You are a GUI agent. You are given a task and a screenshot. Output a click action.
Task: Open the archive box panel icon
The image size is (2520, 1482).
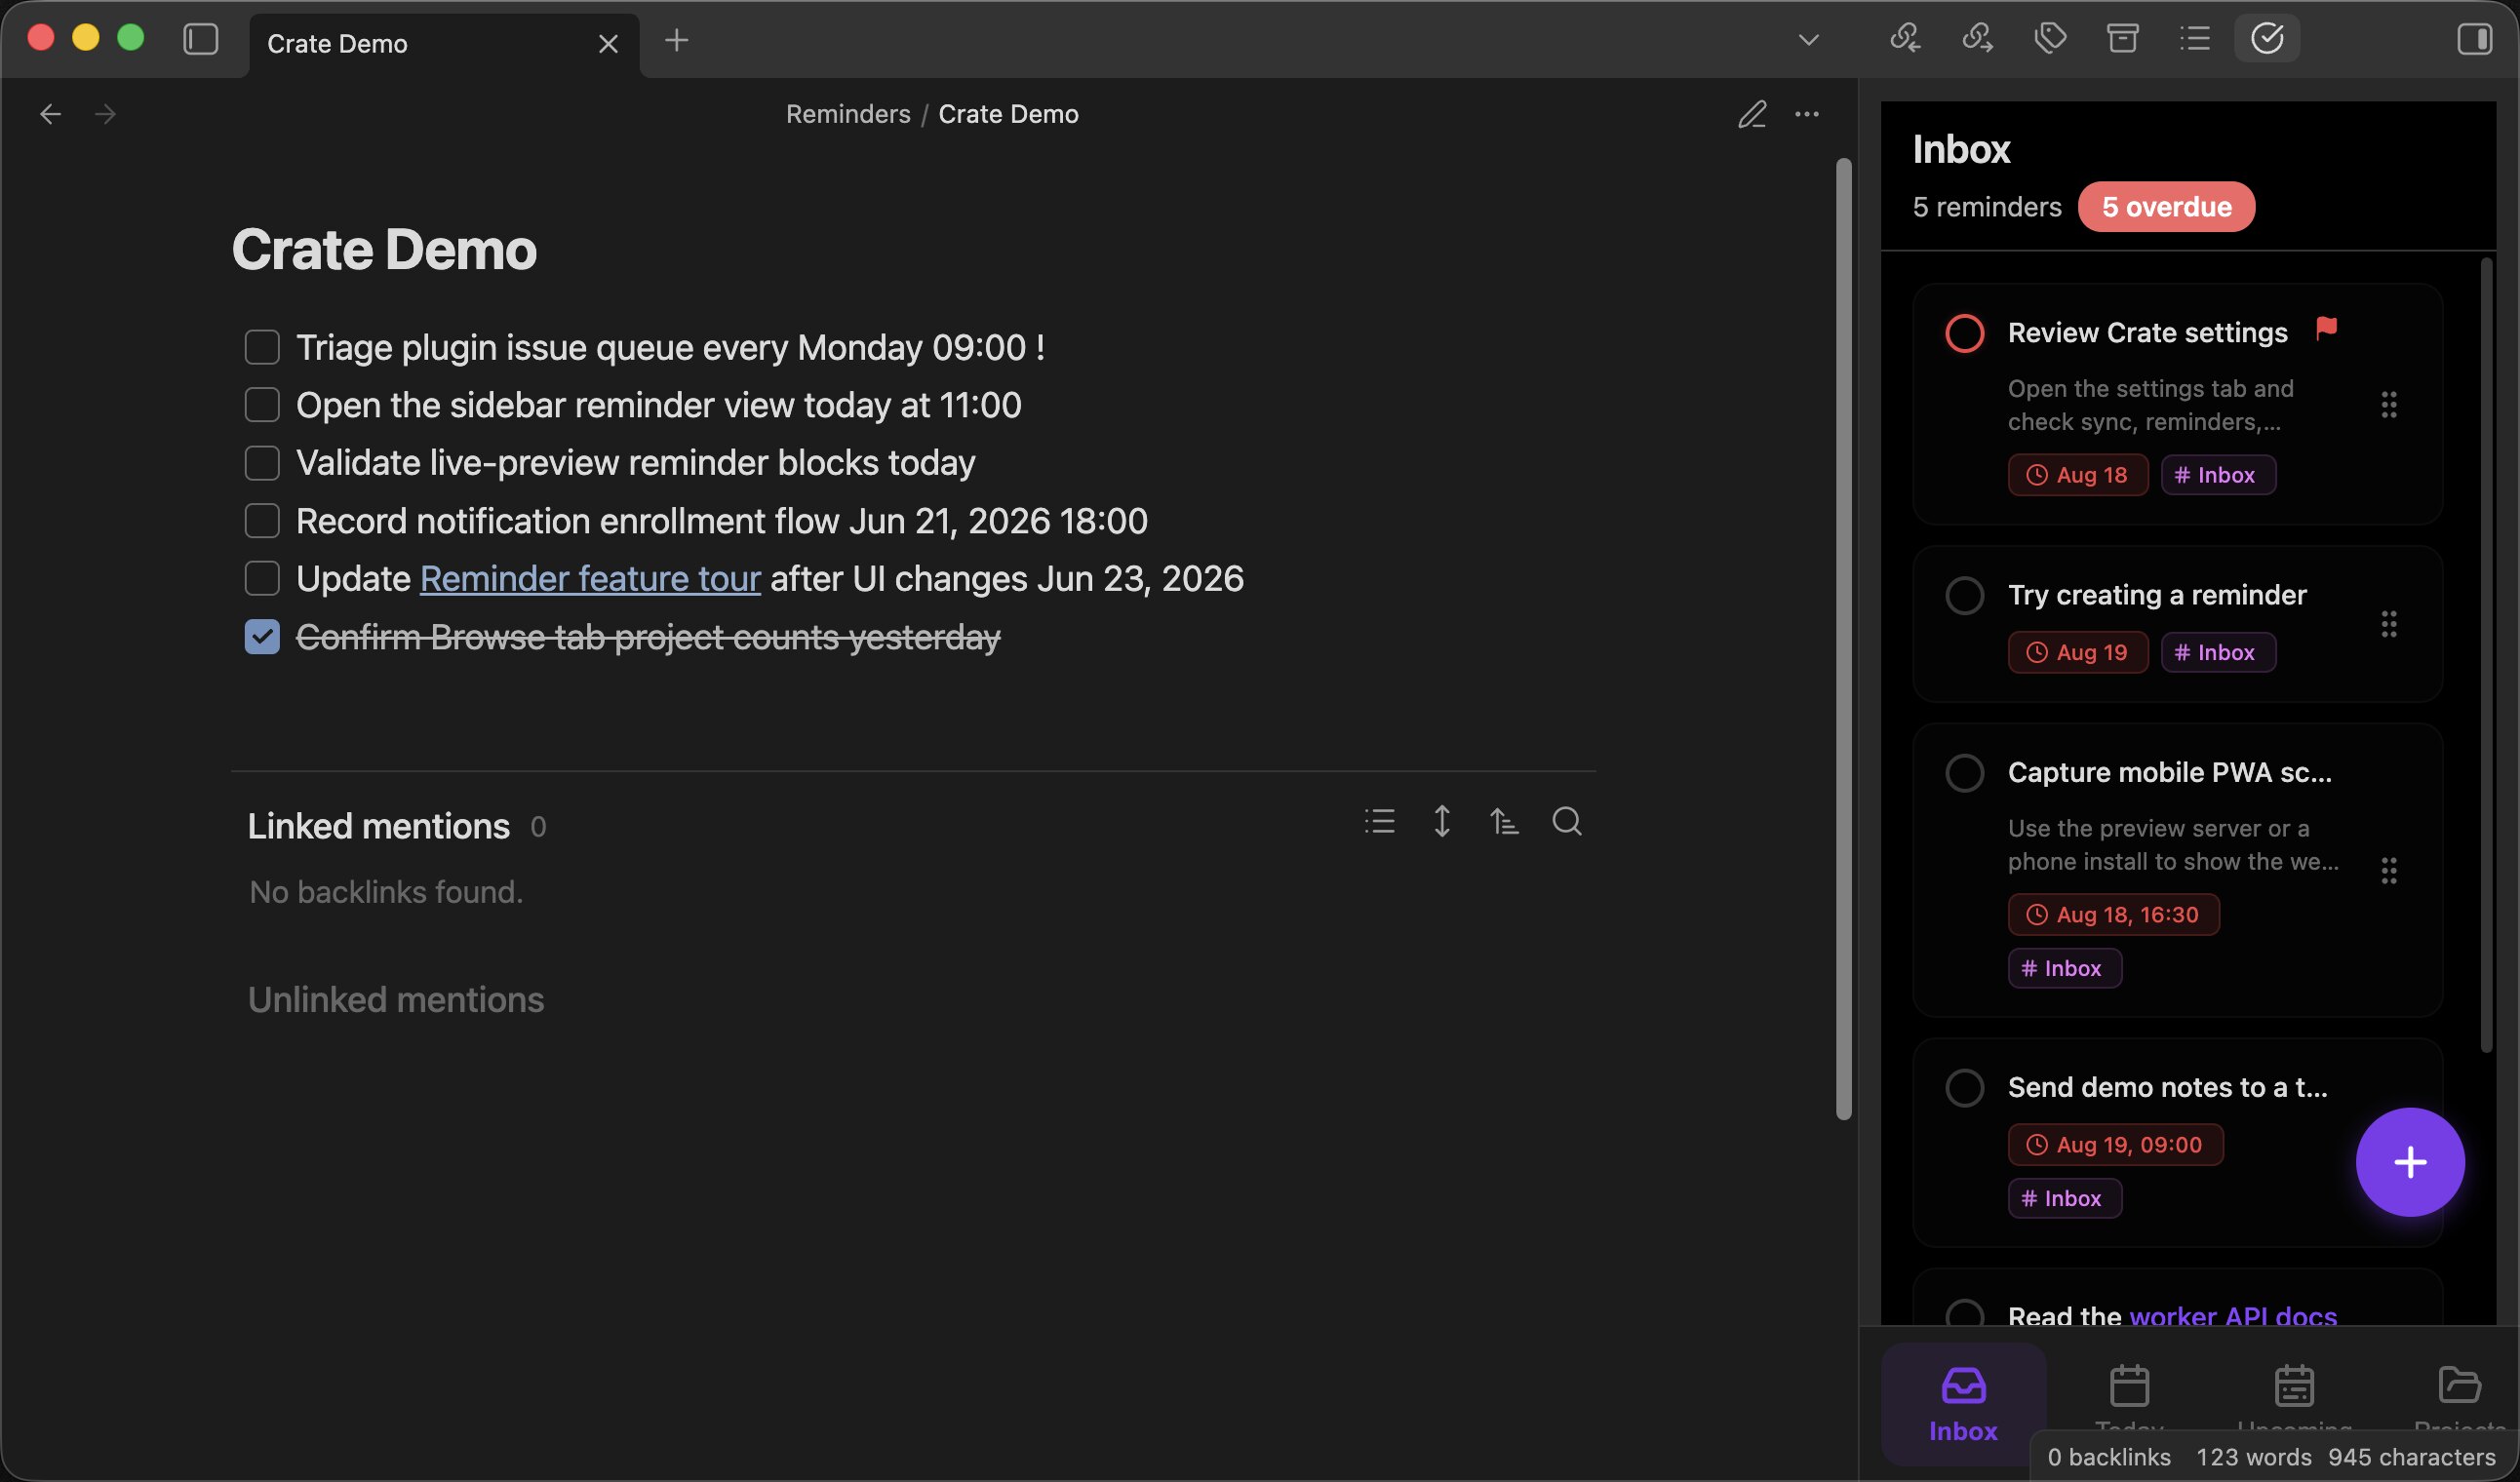2122,39
